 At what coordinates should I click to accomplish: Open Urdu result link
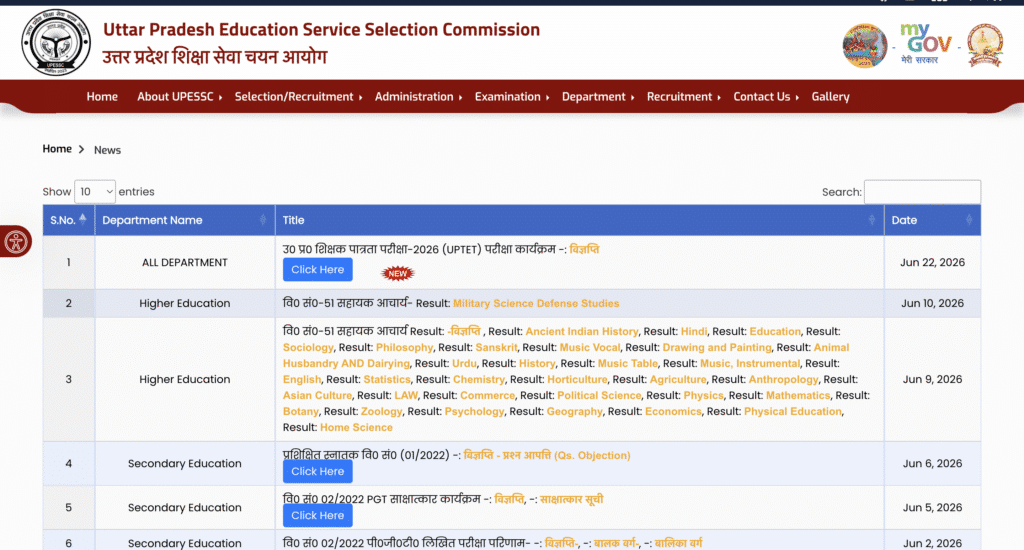(464, 363)
